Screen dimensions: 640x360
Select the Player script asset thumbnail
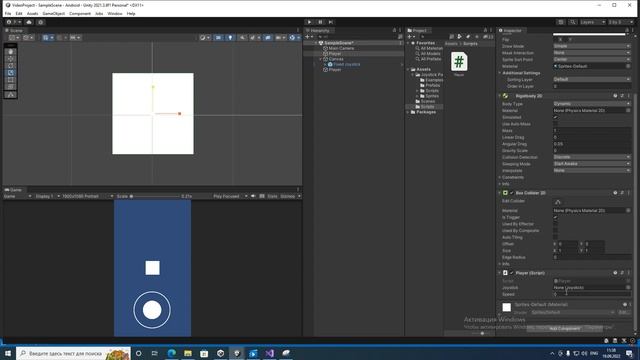click(459, 62)
